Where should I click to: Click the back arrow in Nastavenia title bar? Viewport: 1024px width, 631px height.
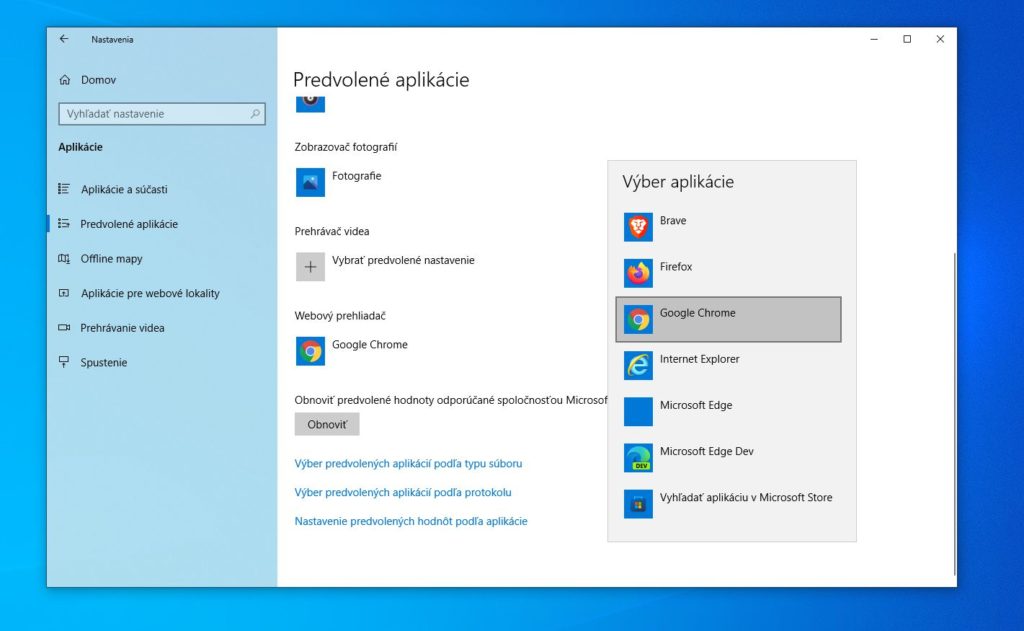click(63, 39)
